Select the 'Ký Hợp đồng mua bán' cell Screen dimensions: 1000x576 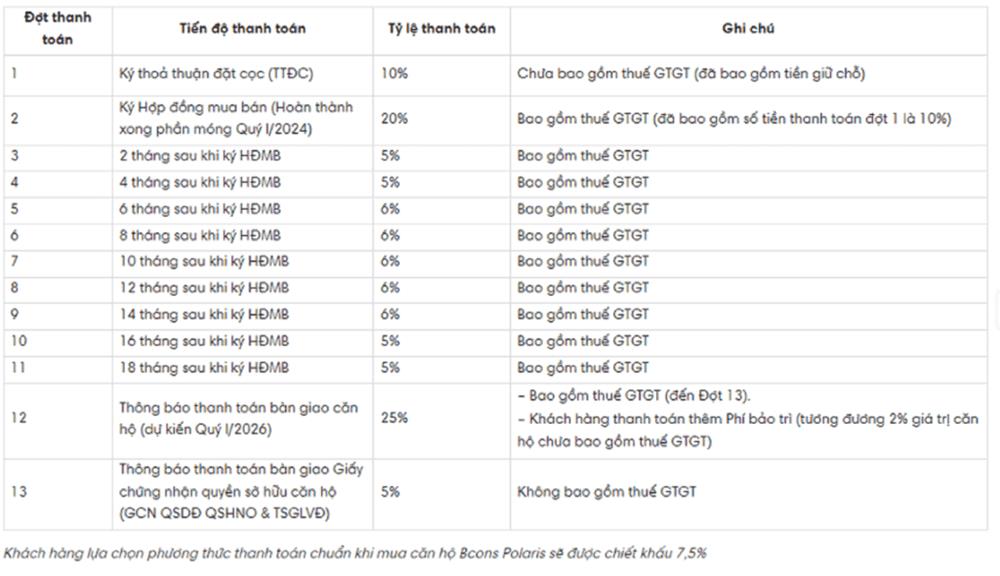click(242, 119)
